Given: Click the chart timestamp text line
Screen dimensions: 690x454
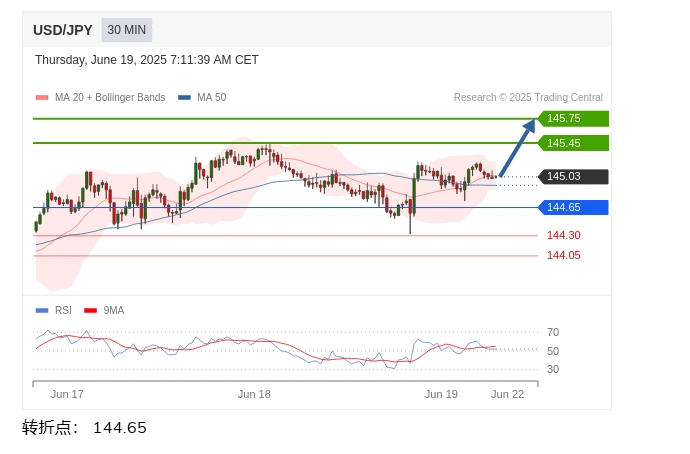Looking at the screenshot, I should pyautogui.click(x=147, y=60).
